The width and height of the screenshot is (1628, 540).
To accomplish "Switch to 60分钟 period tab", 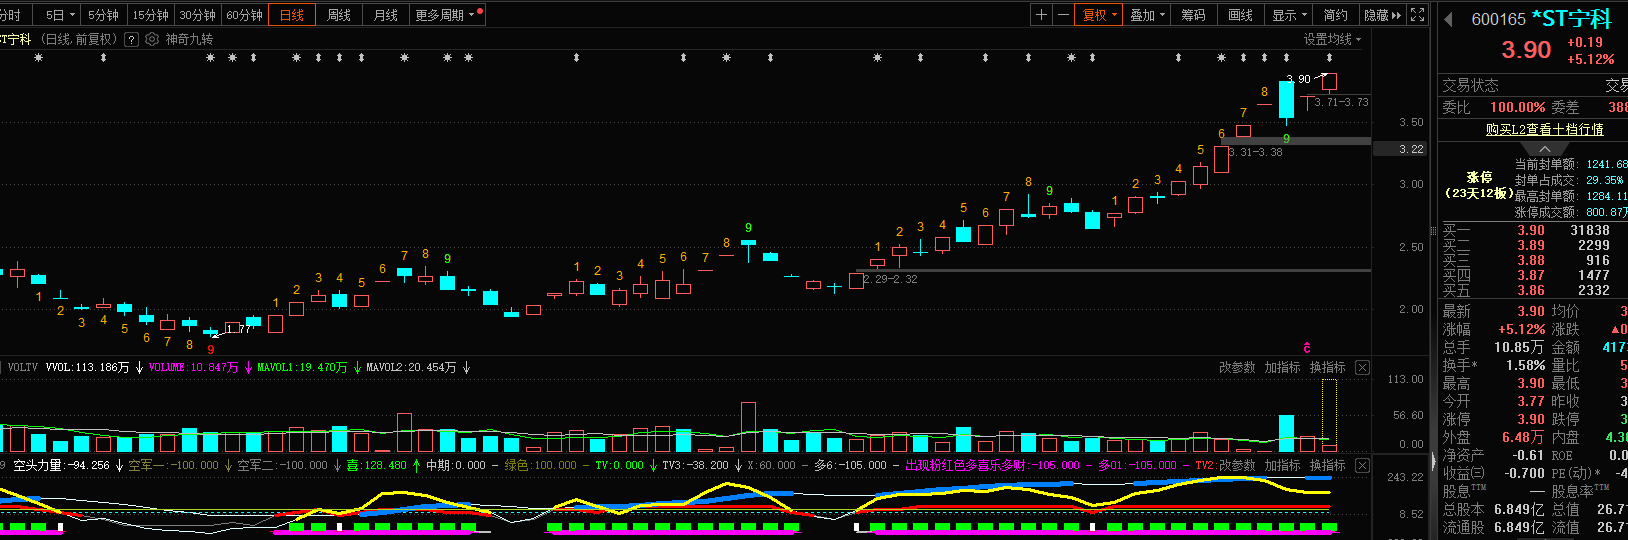I will coord(244,15).
